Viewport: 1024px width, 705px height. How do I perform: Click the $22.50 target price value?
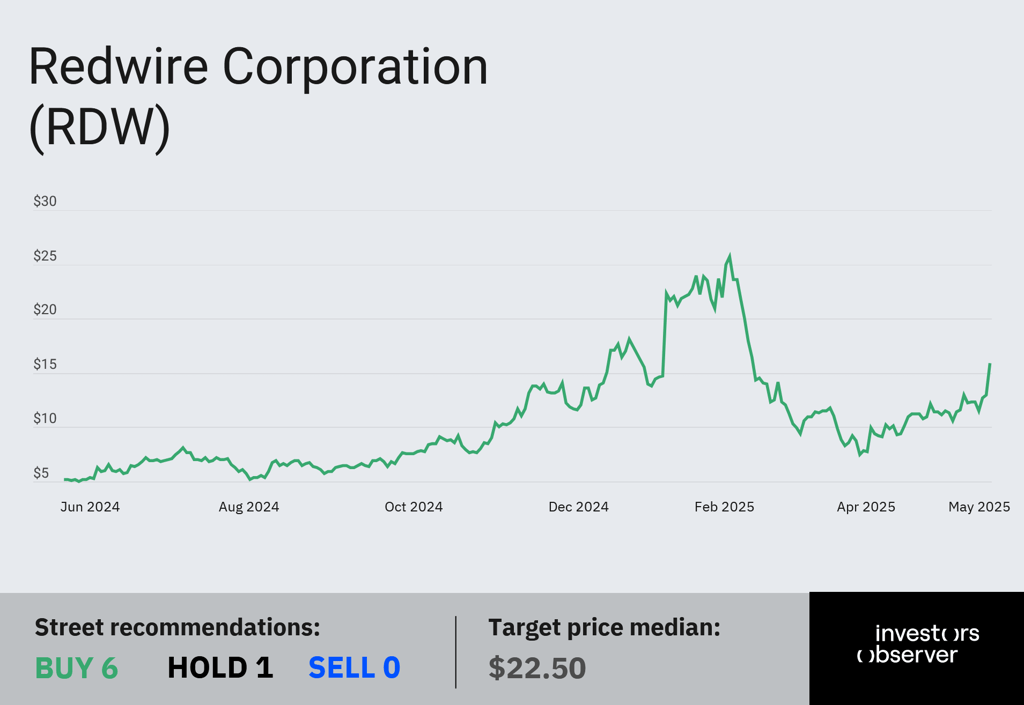point(537,668)
